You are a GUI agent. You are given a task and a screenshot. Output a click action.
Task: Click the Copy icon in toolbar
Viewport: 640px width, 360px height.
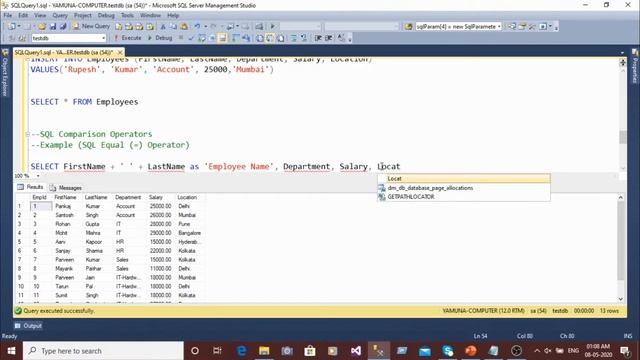pyautogui.click(x=173, y=27)
